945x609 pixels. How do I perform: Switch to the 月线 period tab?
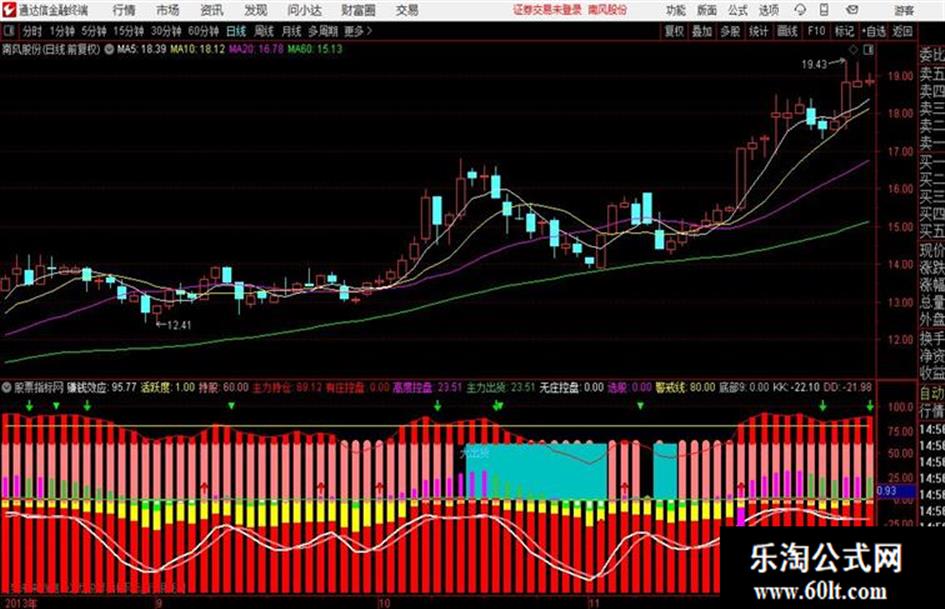[x=292, y=31]
